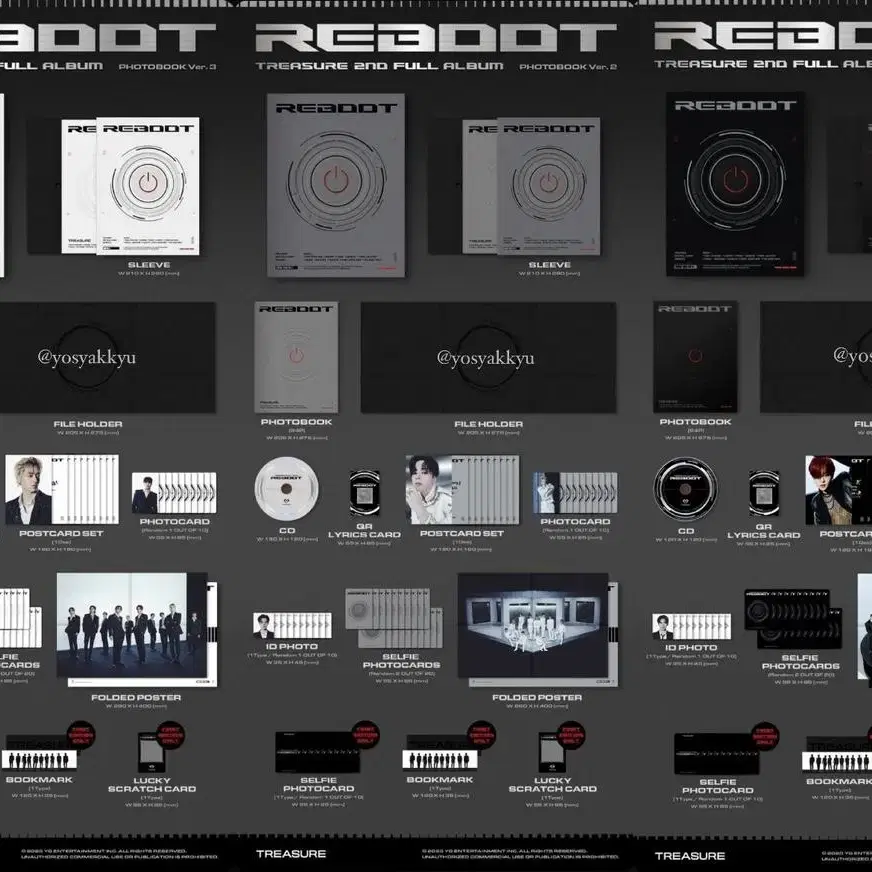This screenshot has height=872, width=872.
Task: Open the gray selfie photocards stack
Action: 394,618
